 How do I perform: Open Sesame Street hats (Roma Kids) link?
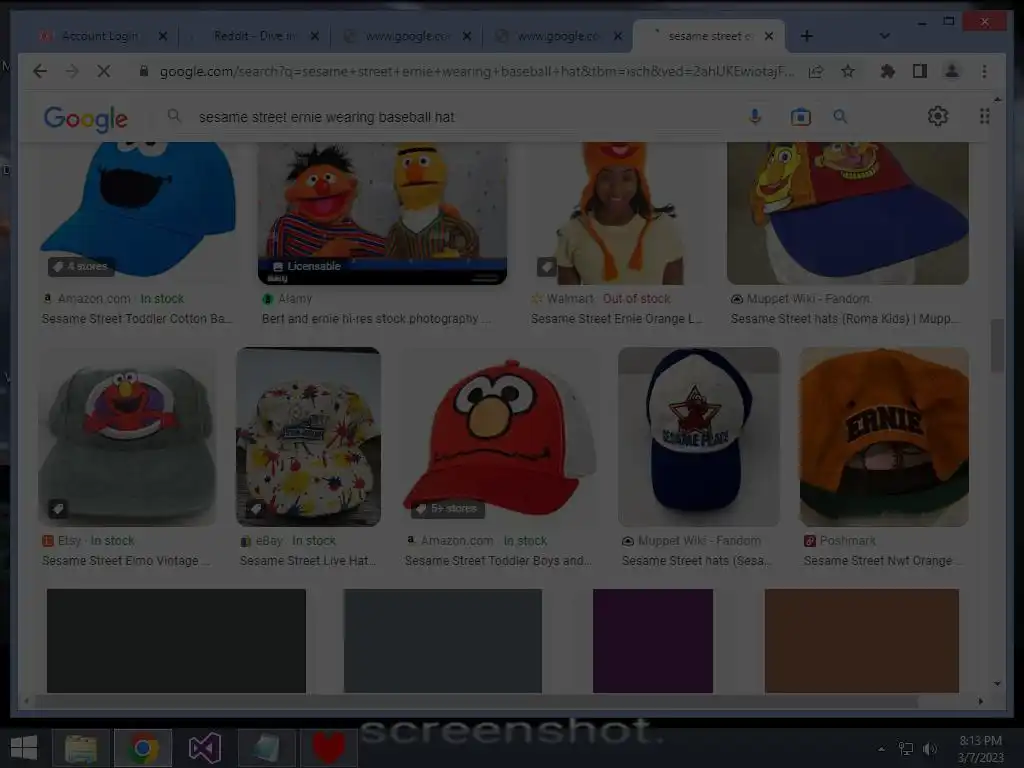[845, 319]
